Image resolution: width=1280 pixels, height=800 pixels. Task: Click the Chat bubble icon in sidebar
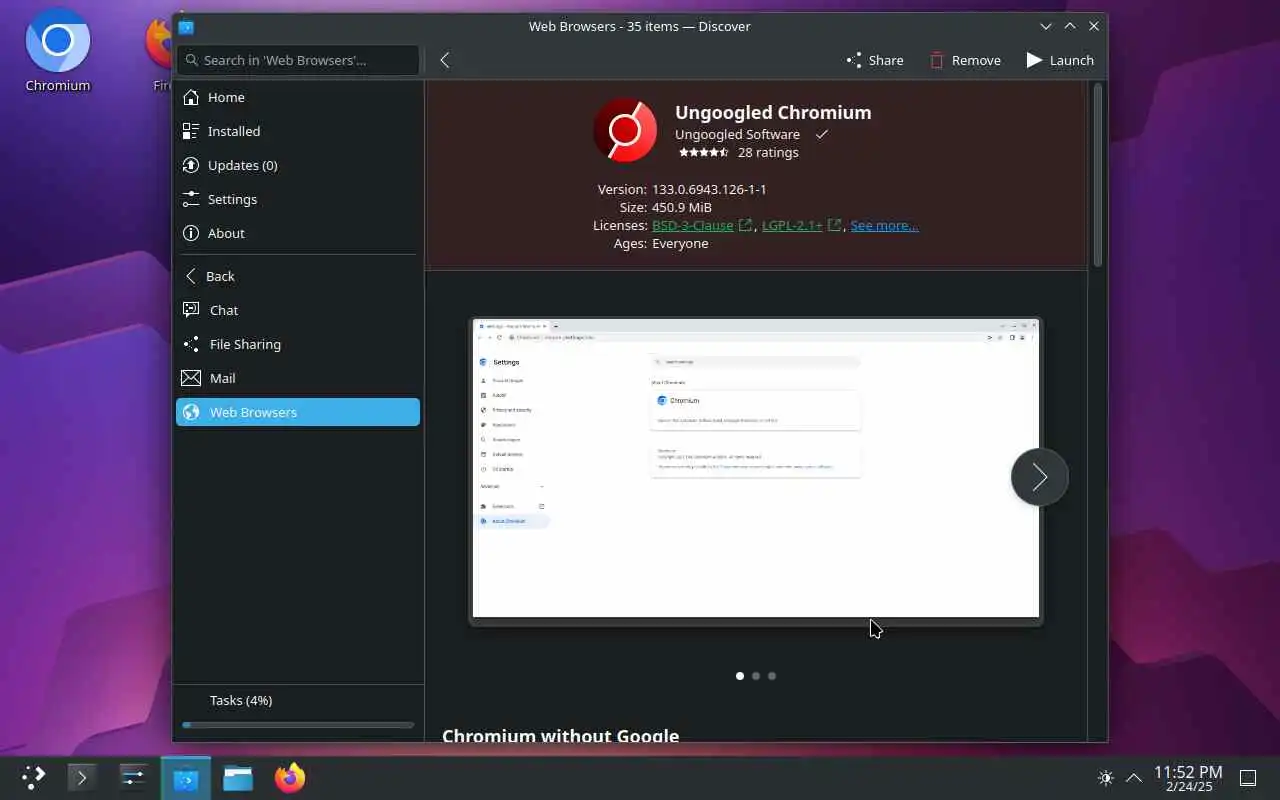point(191,310)
